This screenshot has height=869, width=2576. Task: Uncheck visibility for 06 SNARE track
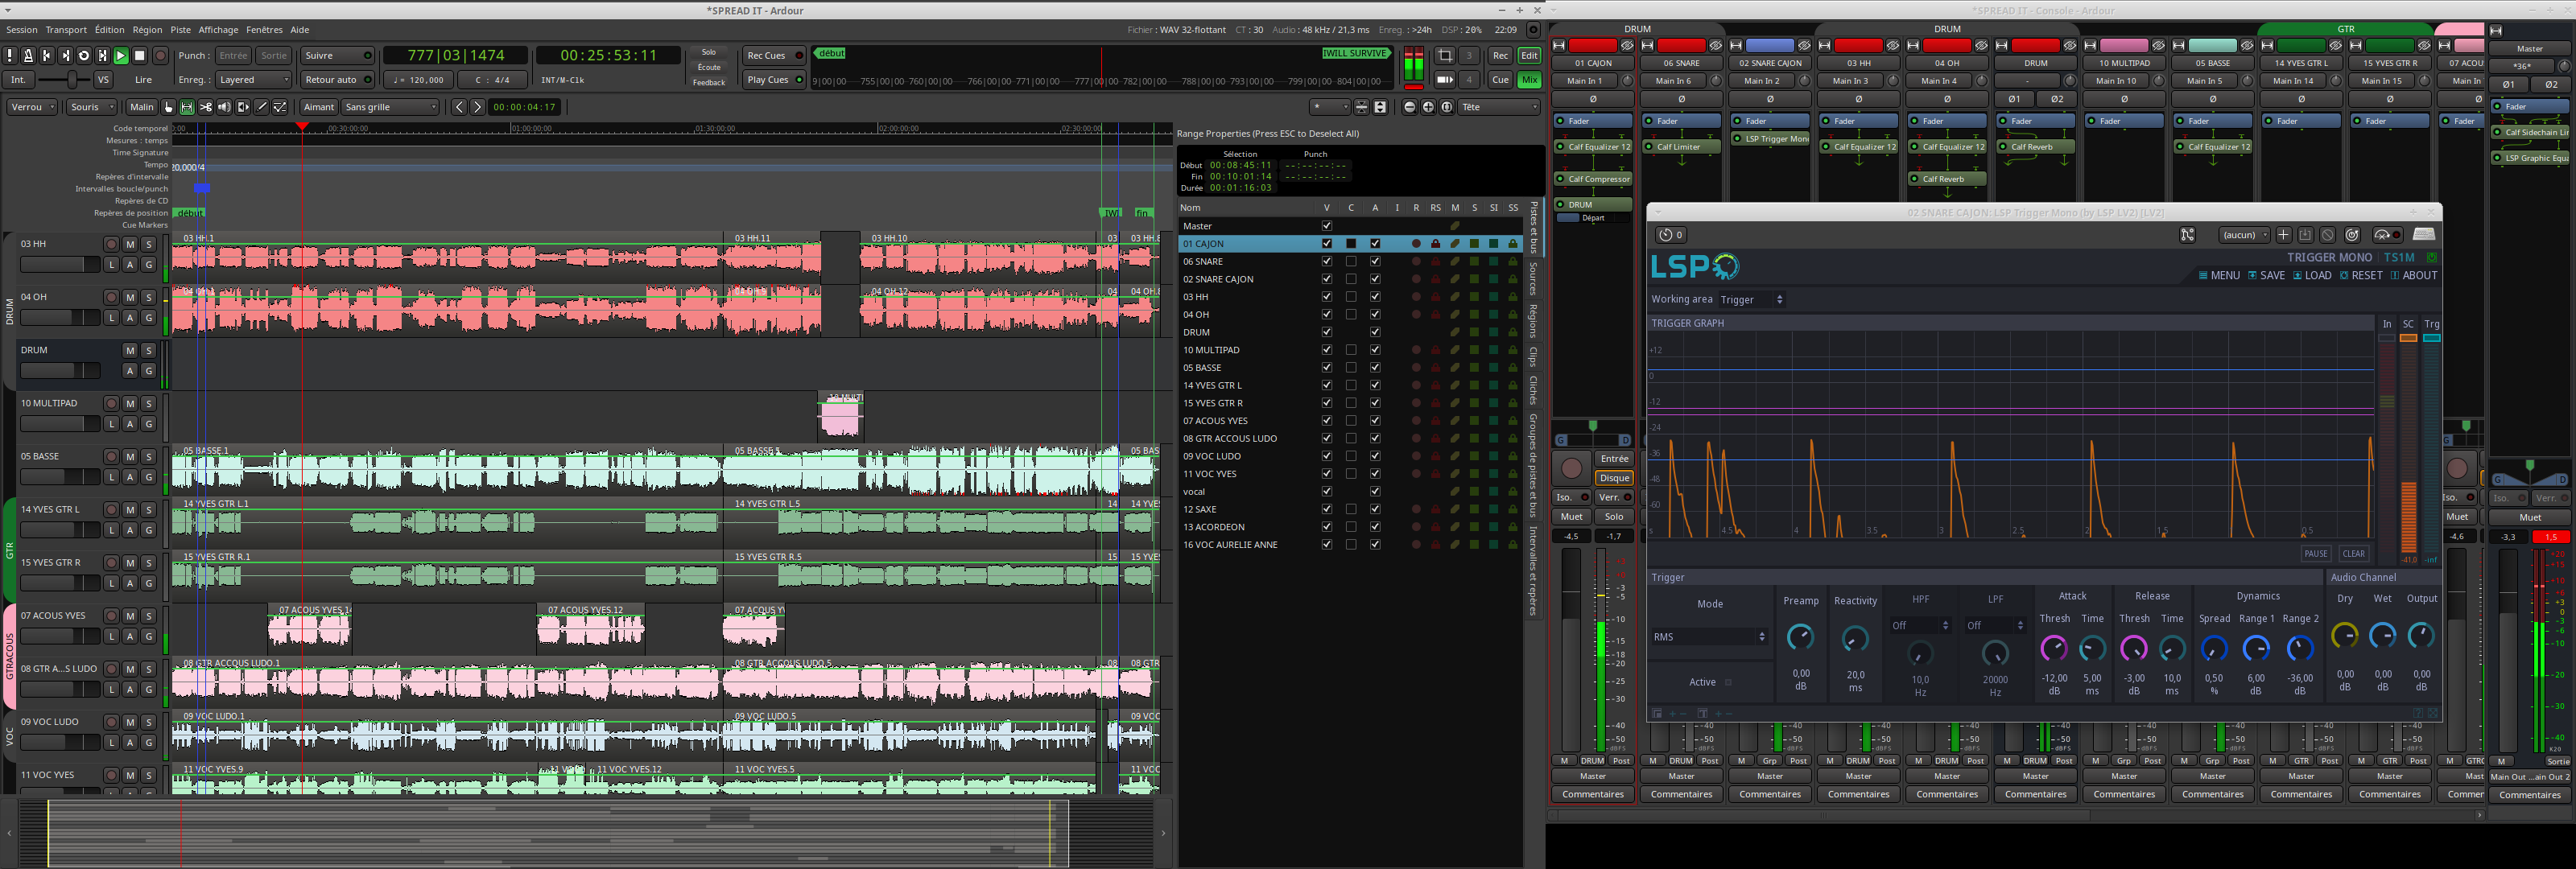[1327, 262]
